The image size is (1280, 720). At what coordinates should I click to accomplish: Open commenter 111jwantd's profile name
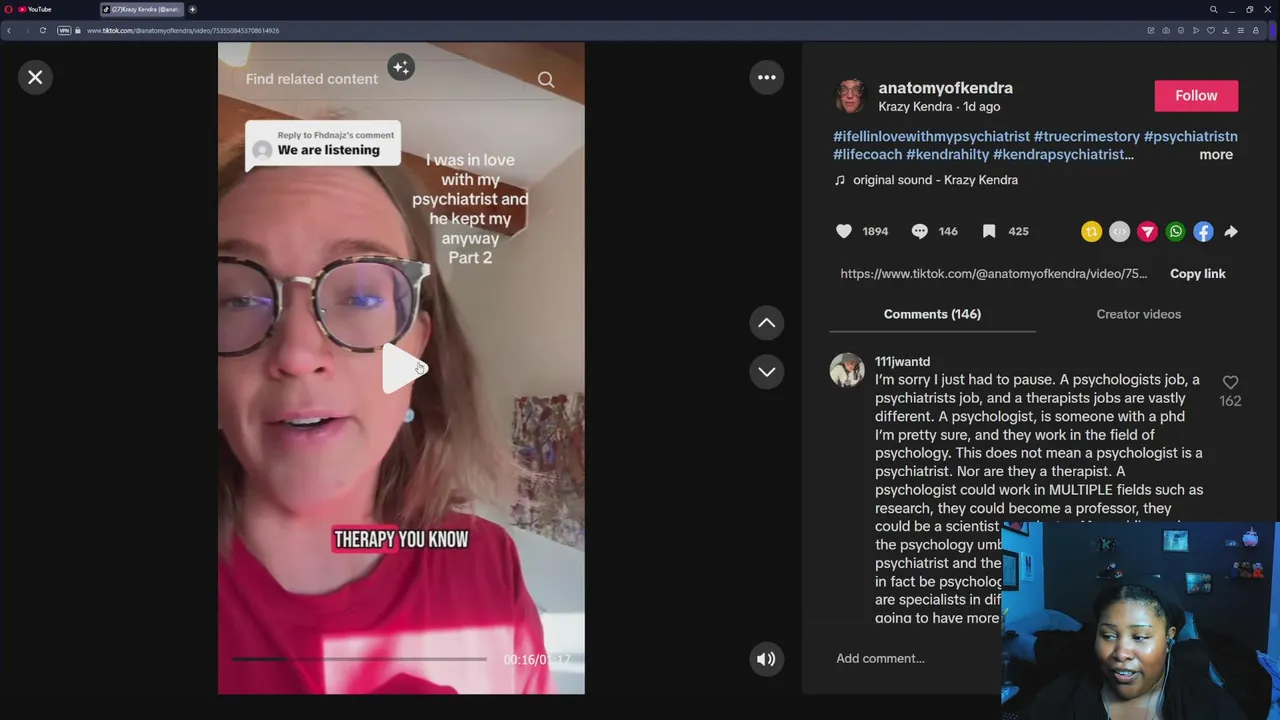pos(902,361)
